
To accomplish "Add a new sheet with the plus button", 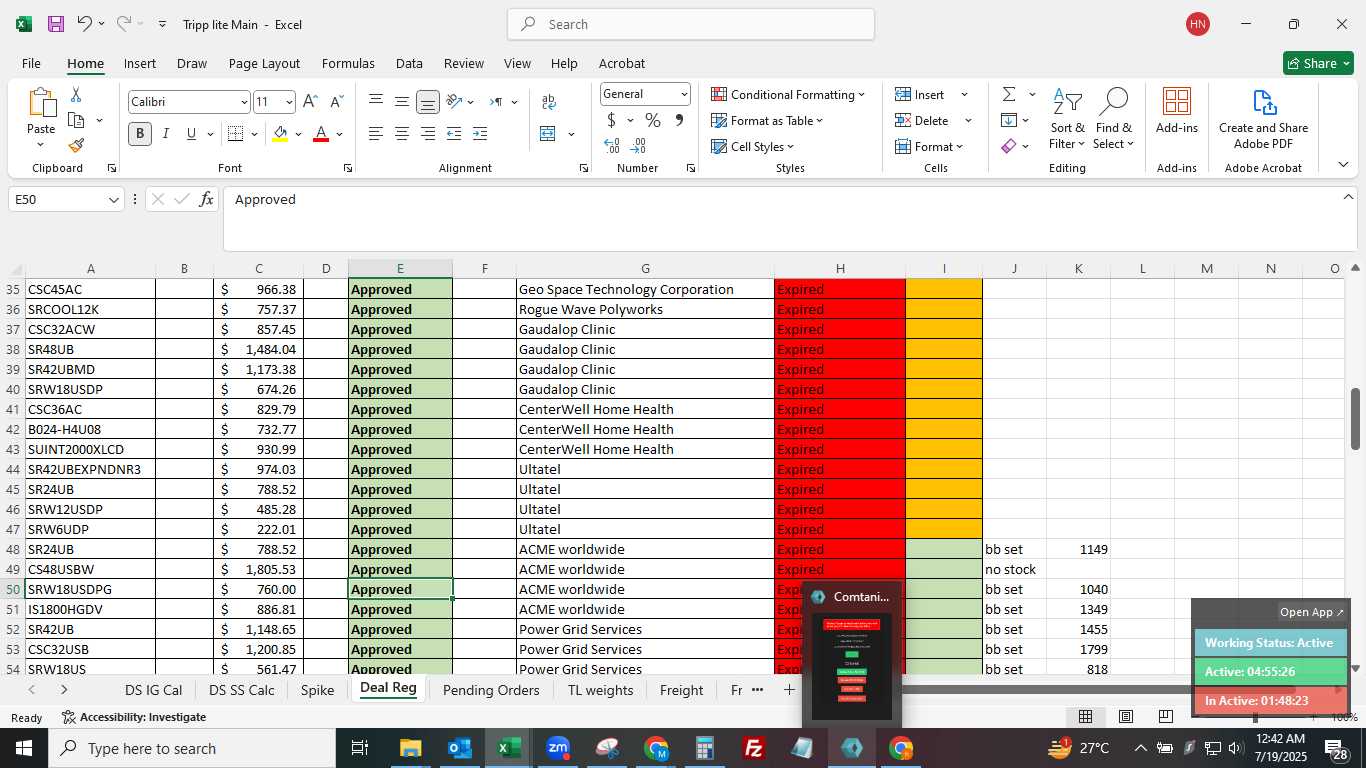I will (789, 690).
